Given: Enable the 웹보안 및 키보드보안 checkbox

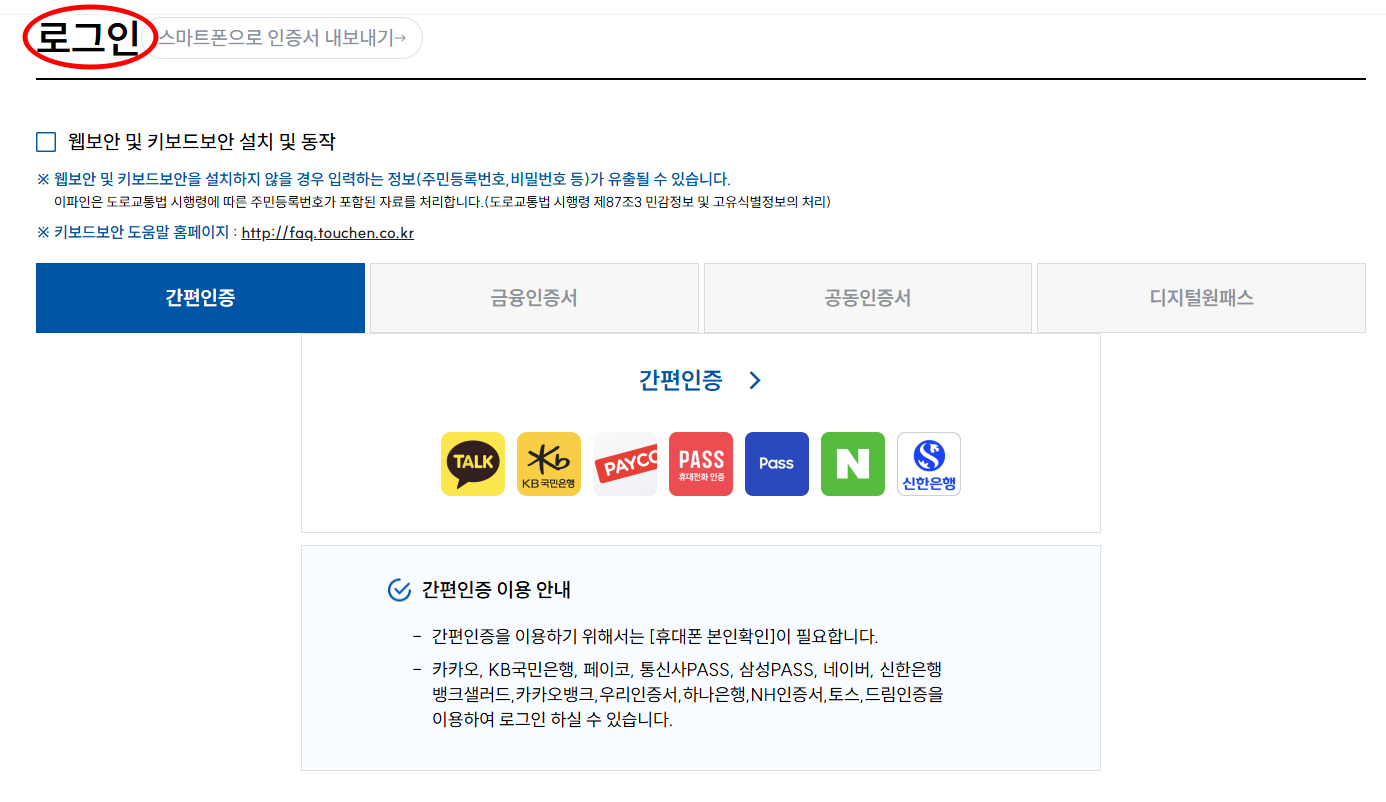Looking at the screenshot, I should click(x=45, y=141).
